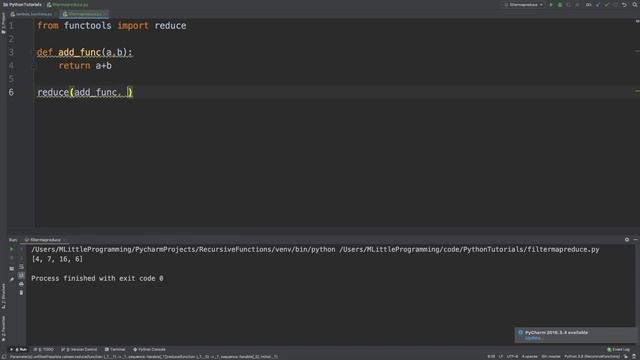640x360 pixels.
Task: Click 'Process finished with exit code 0' text
Action: tap(97, 278)
